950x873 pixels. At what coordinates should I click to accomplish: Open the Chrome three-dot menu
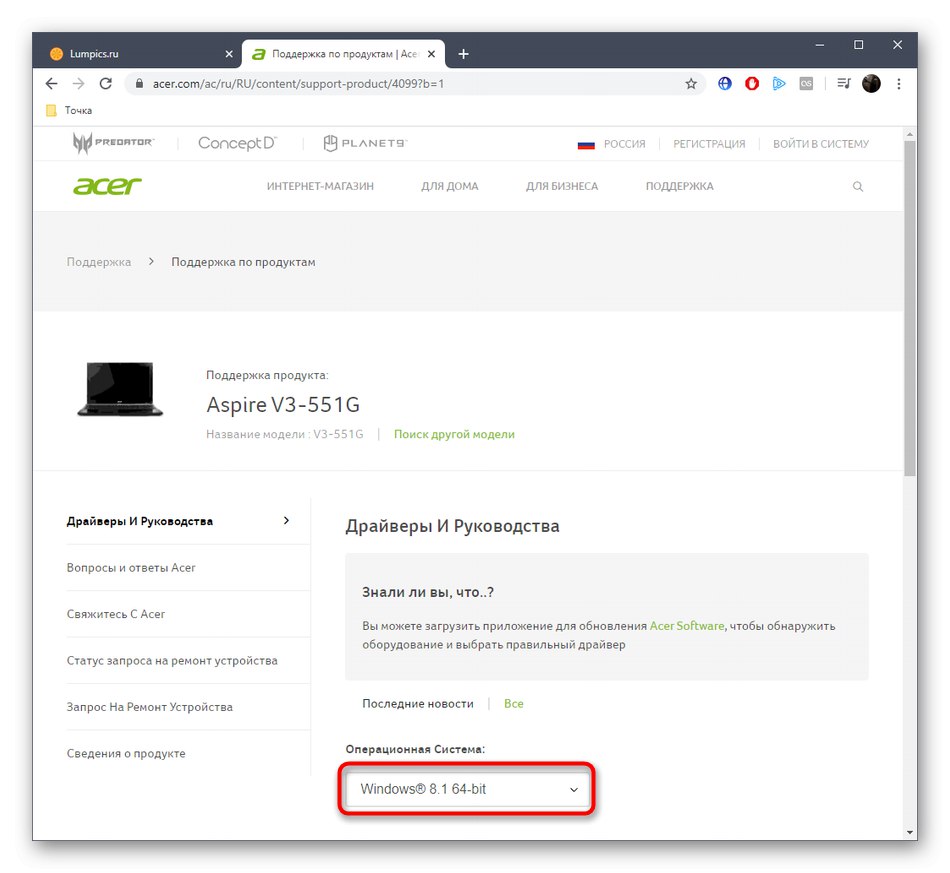(899, 84)
